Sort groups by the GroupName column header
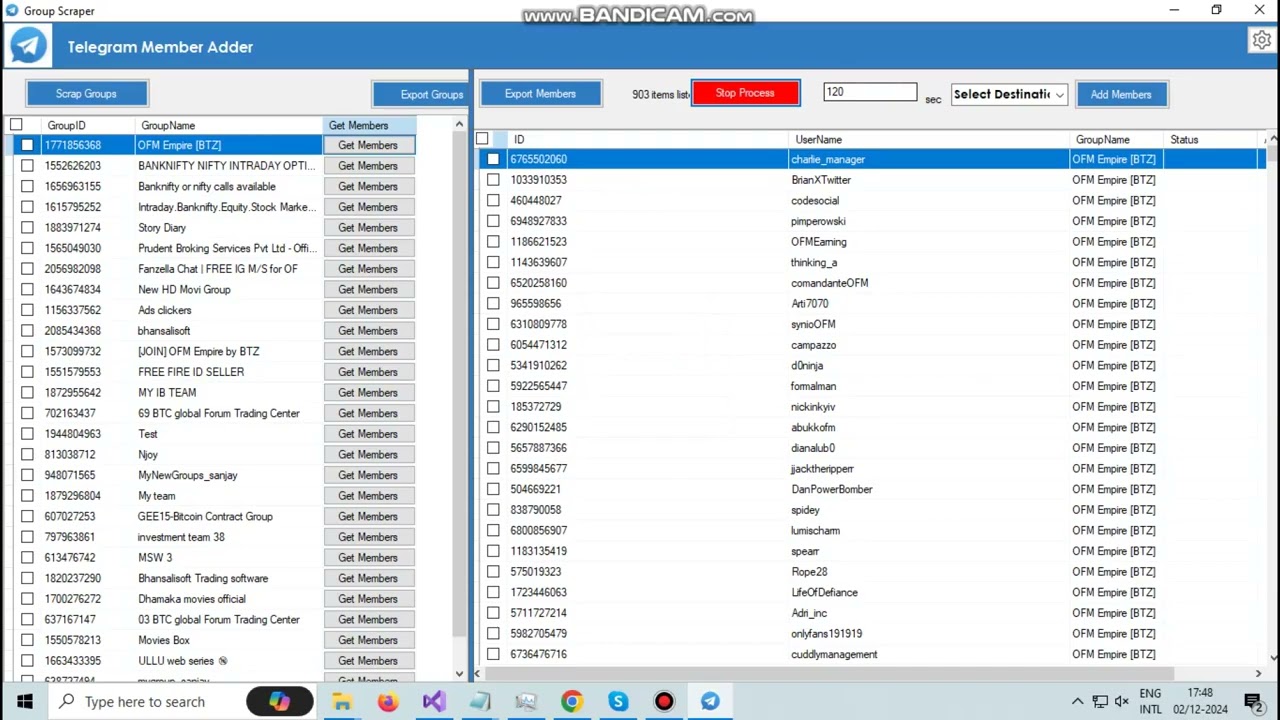 pos(230,125)
